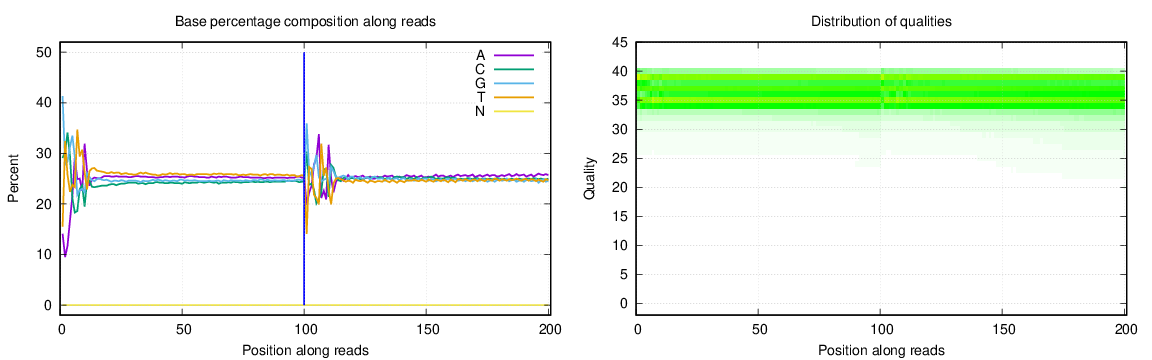
Task: Click the 150 tick on left chart x-axis
Action: pyautogui.click(x=428, y=330)
